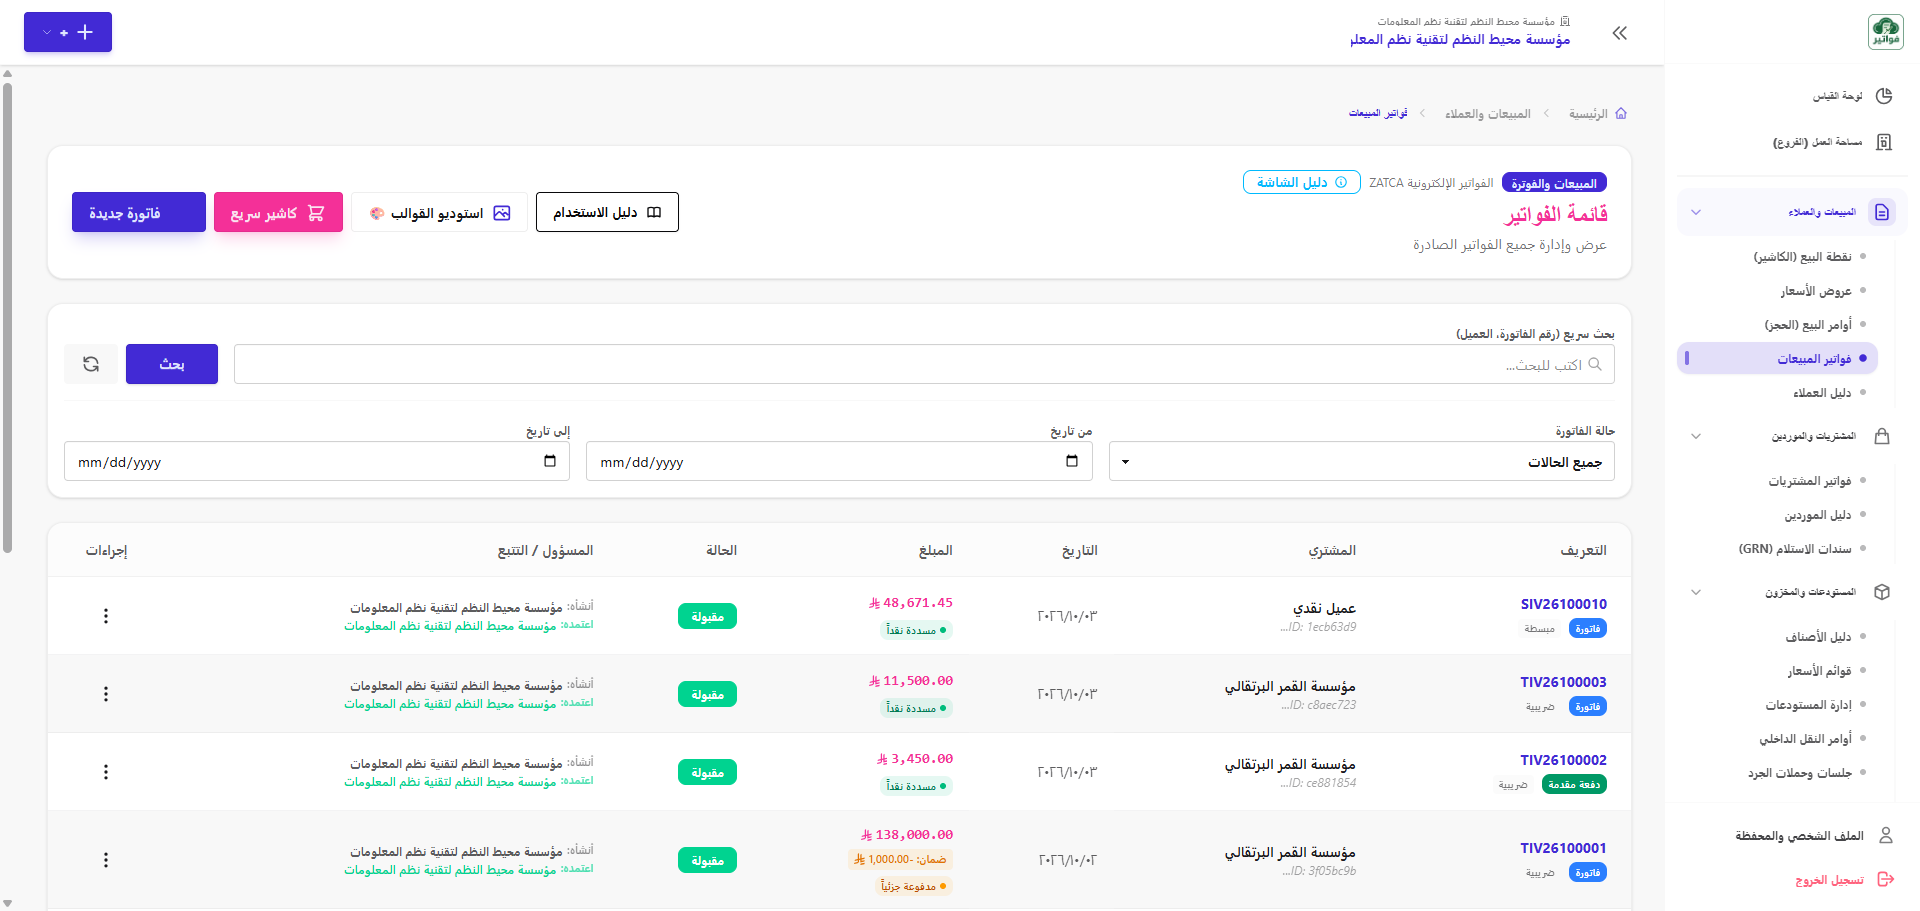This screenshot has width=1920, height=911.
Task: Open dashboard chart icon in sidebar
Action: click(1884, 96)
